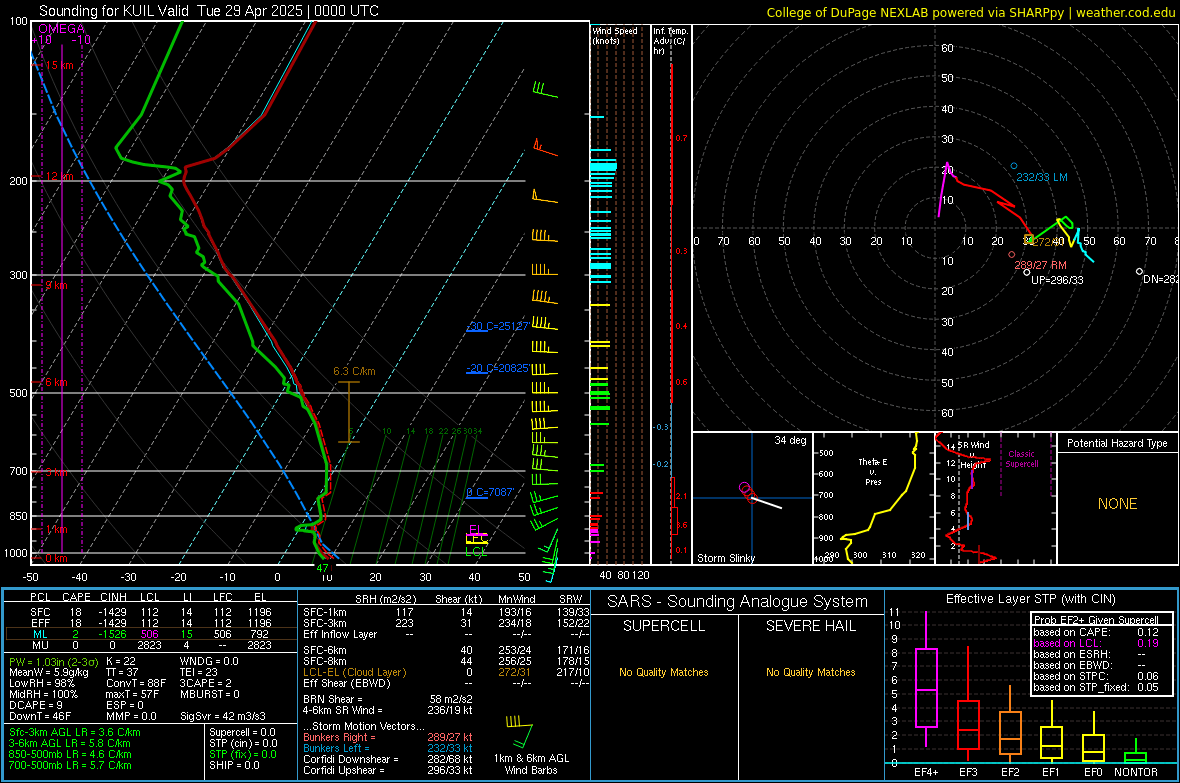Click the LCL-EL (Cloud Layer) row
1180x783 pixels.
point(446,672)
